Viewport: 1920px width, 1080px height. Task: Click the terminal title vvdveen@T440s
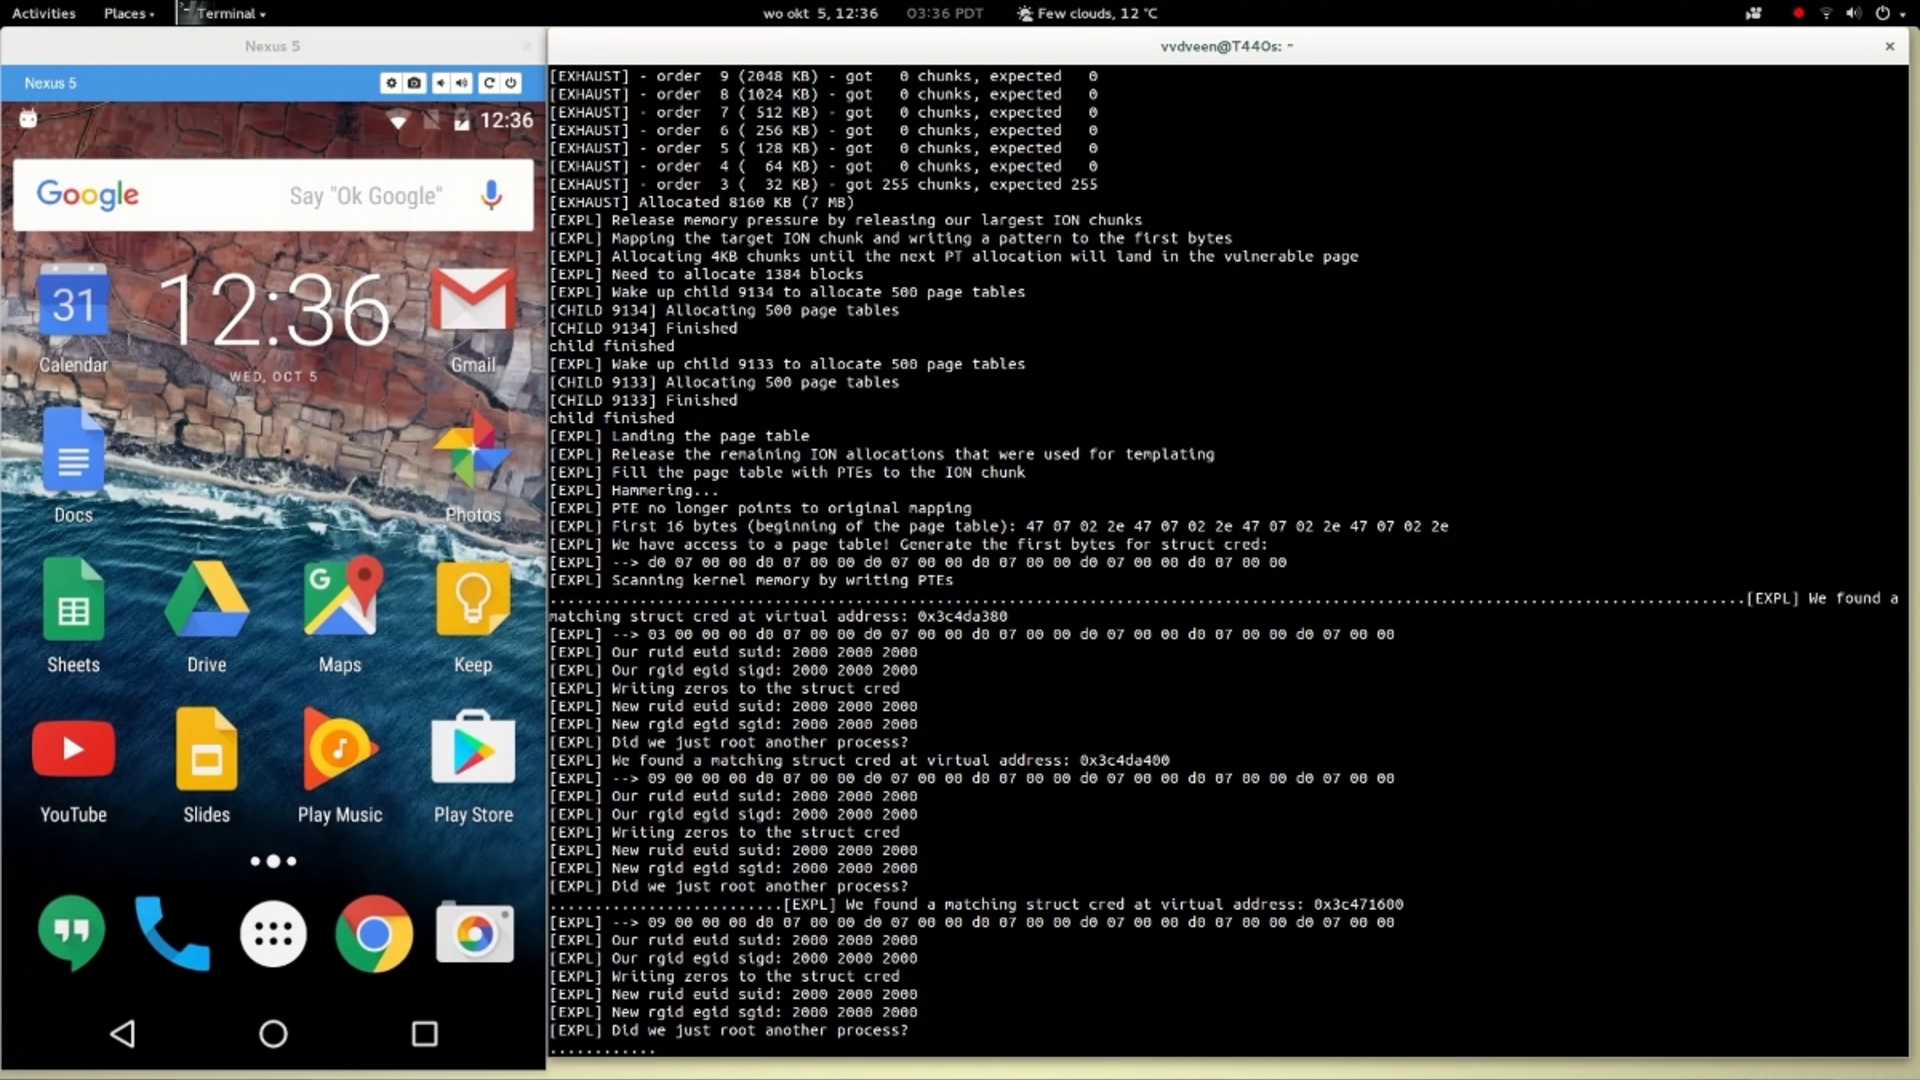(x=1227, y=46)
